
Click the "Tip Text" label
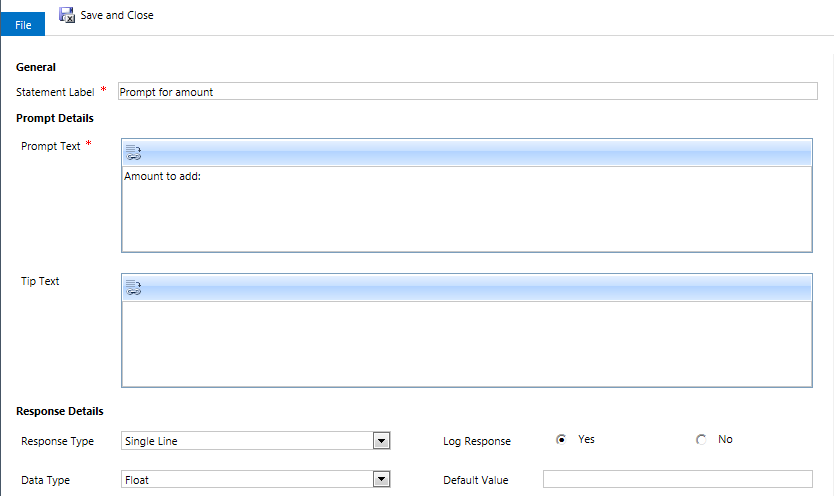click(40, 281)
